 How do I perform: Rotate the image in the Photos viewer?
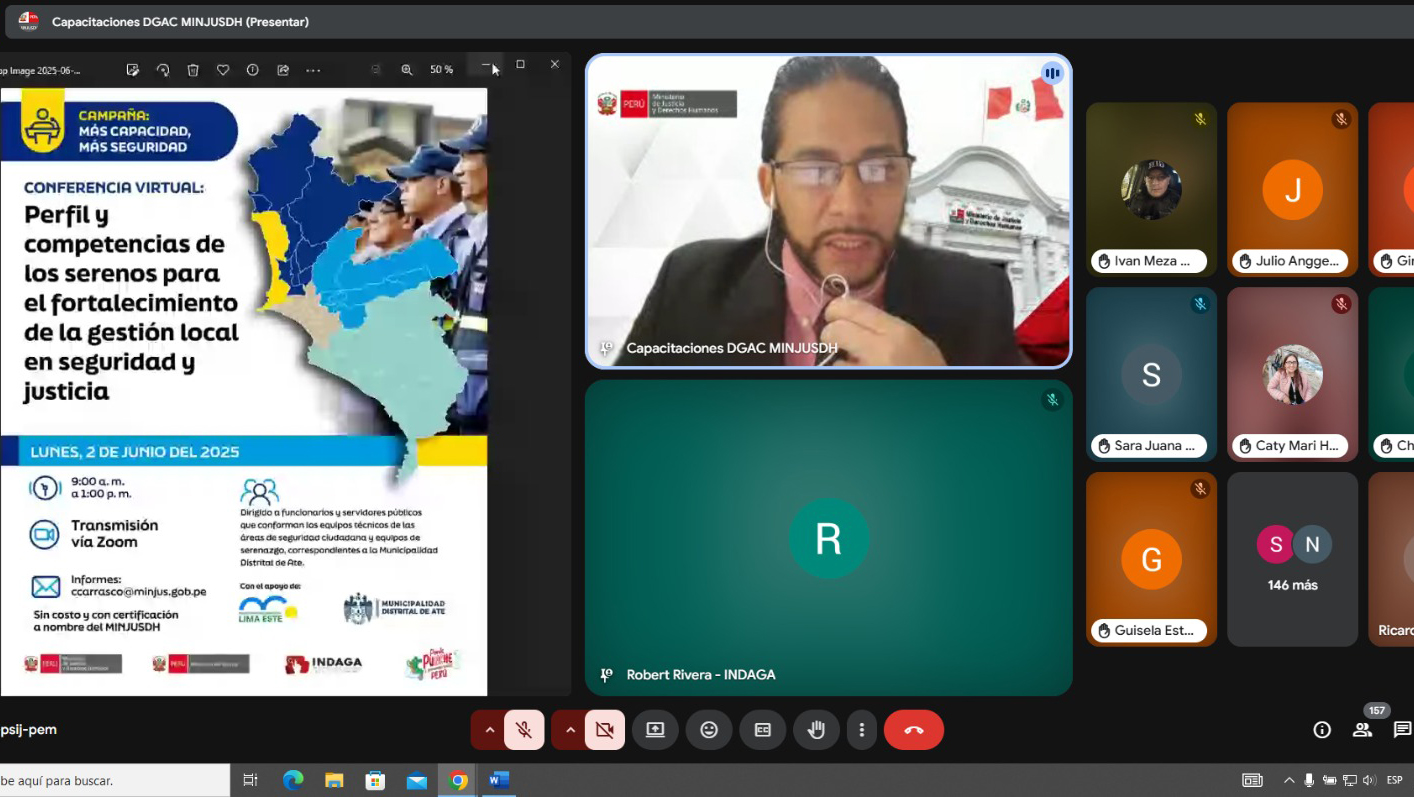[163, 69]
